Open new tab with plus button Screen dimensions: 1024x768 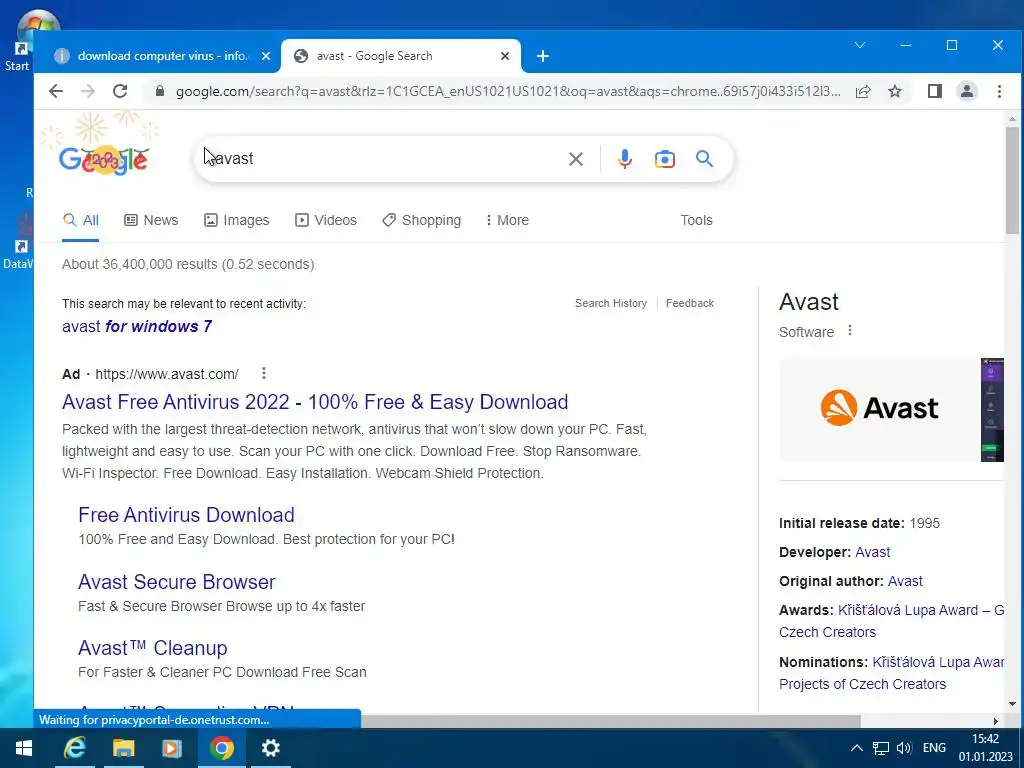coord(543,56)
